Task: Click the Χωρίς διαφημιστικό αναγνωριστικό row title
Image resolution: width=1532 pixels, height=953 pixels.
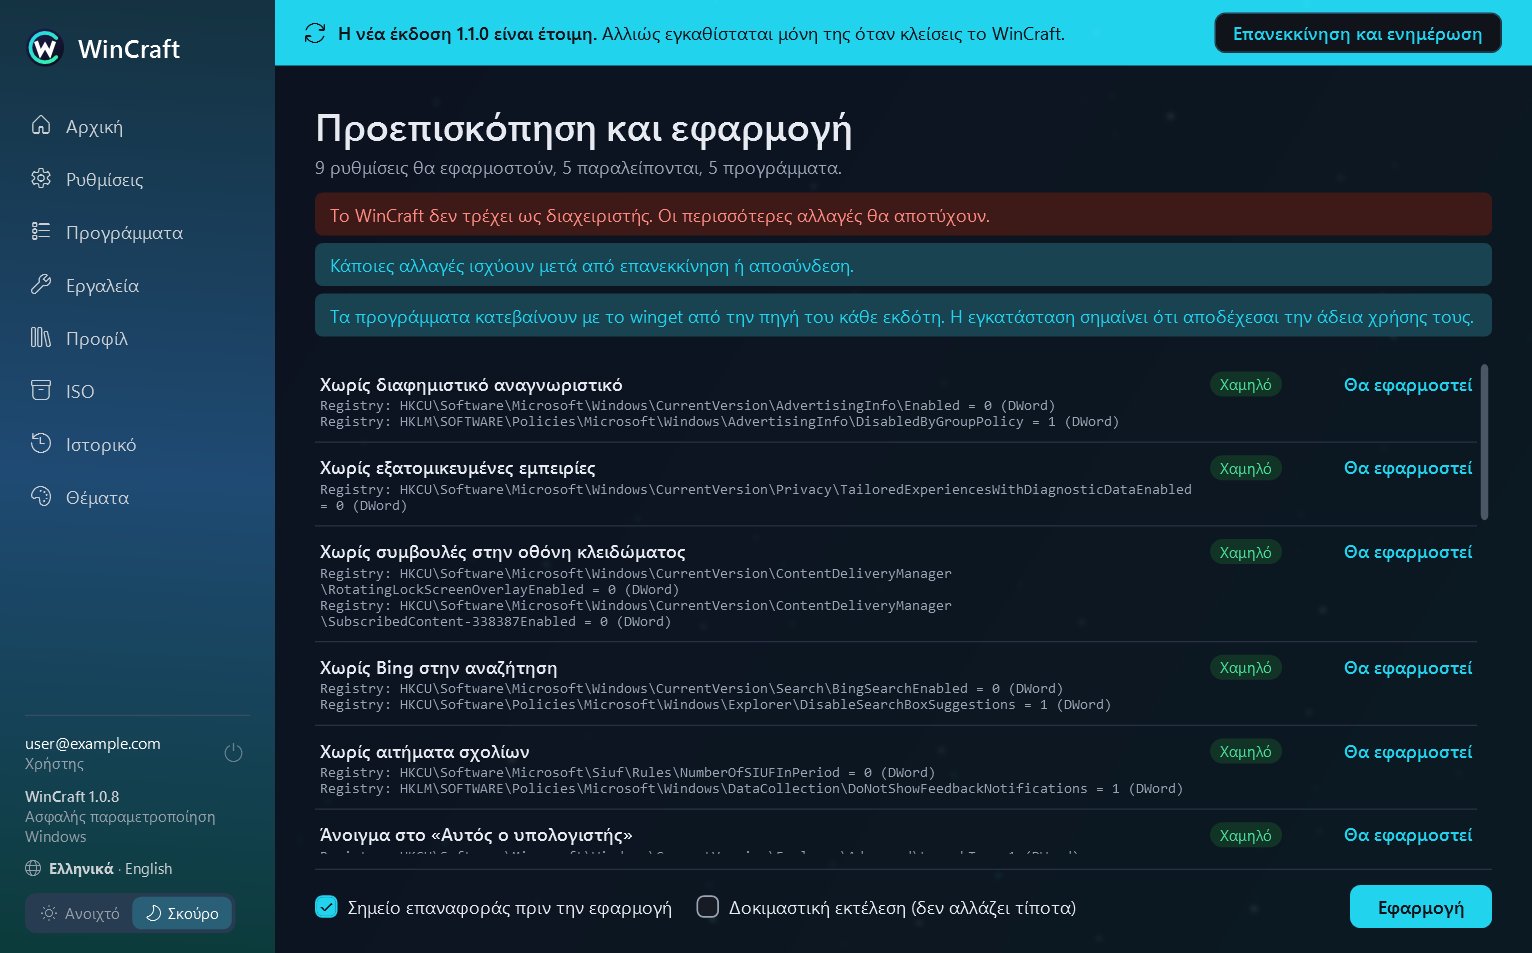Action: point(471,385)
